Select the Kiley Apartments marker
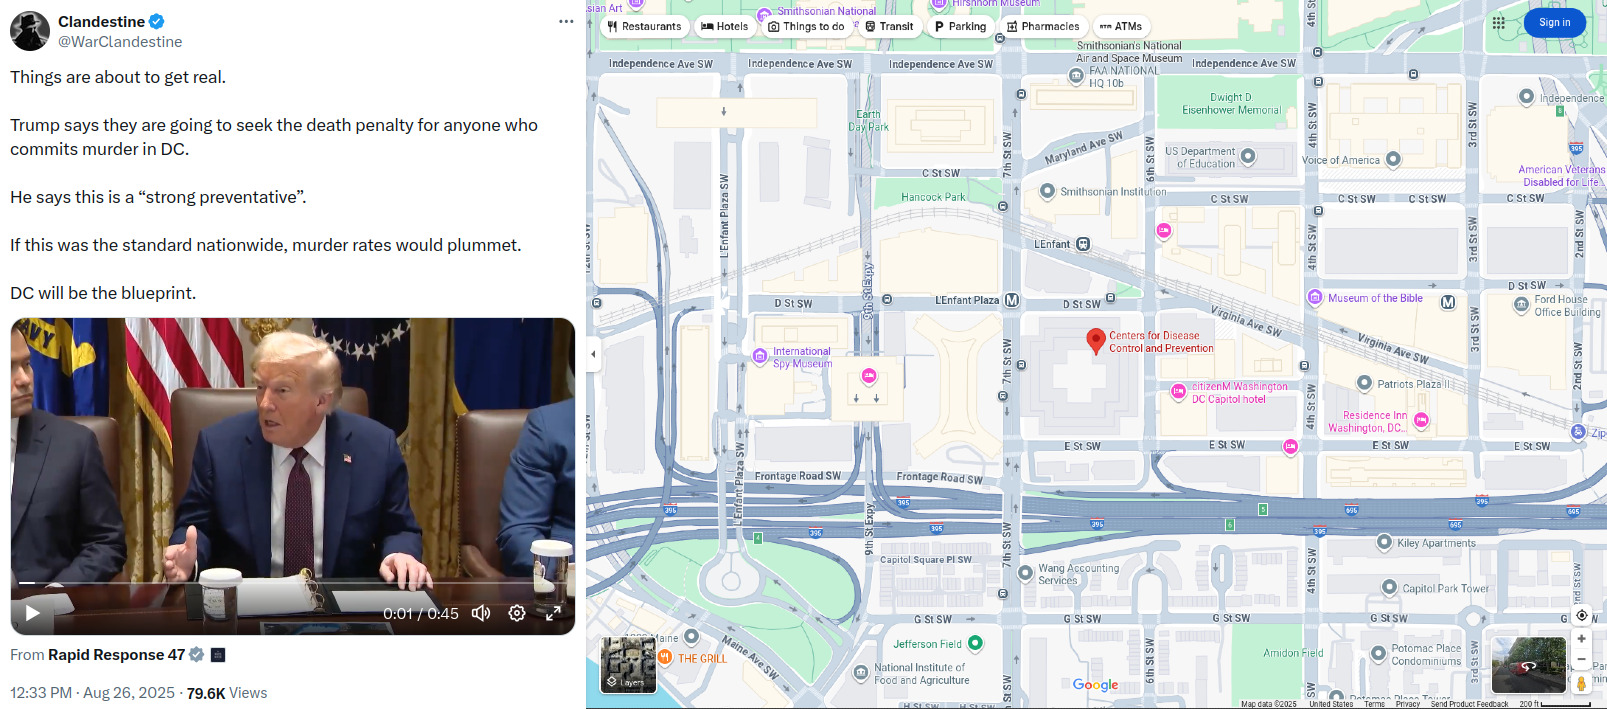This screenshot has width=1607, height=709. (x=1384, y=542)
